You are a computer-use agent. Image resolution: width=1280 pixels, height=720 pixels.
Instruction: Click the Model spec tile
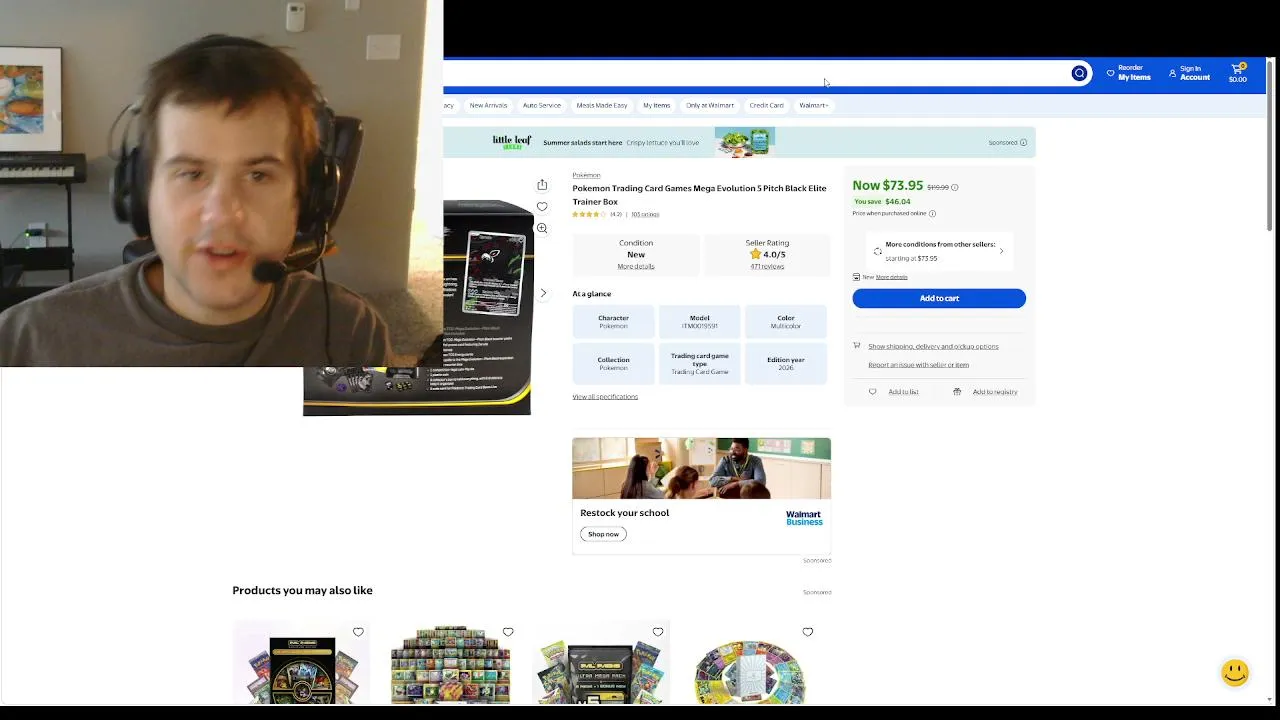[x=700, y=322]
